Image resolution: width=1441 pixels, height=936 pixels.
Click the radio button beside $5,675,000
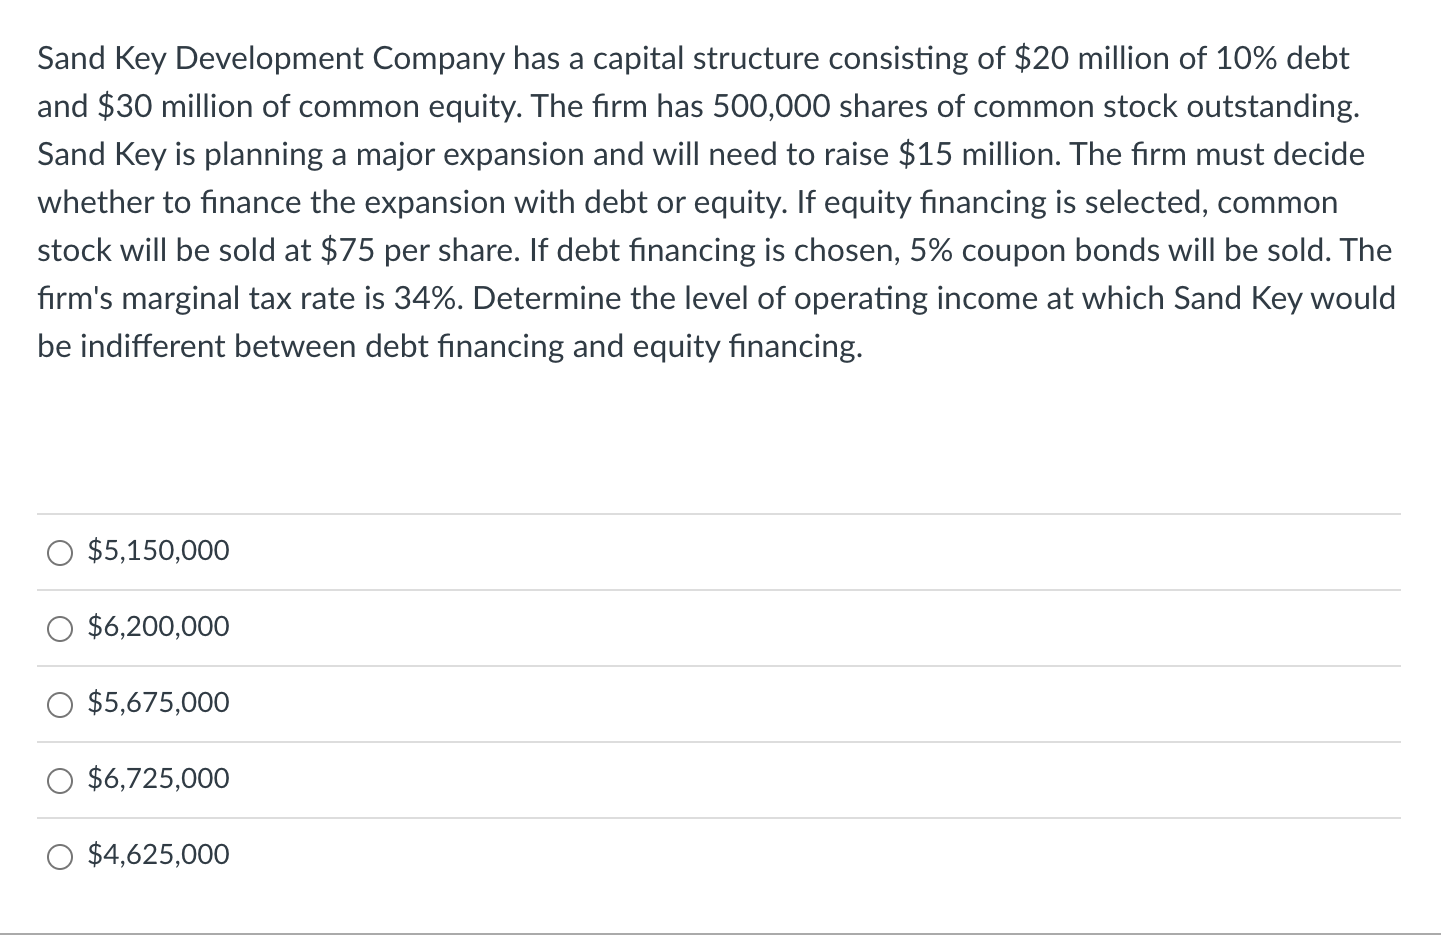(x=60, y=704)
